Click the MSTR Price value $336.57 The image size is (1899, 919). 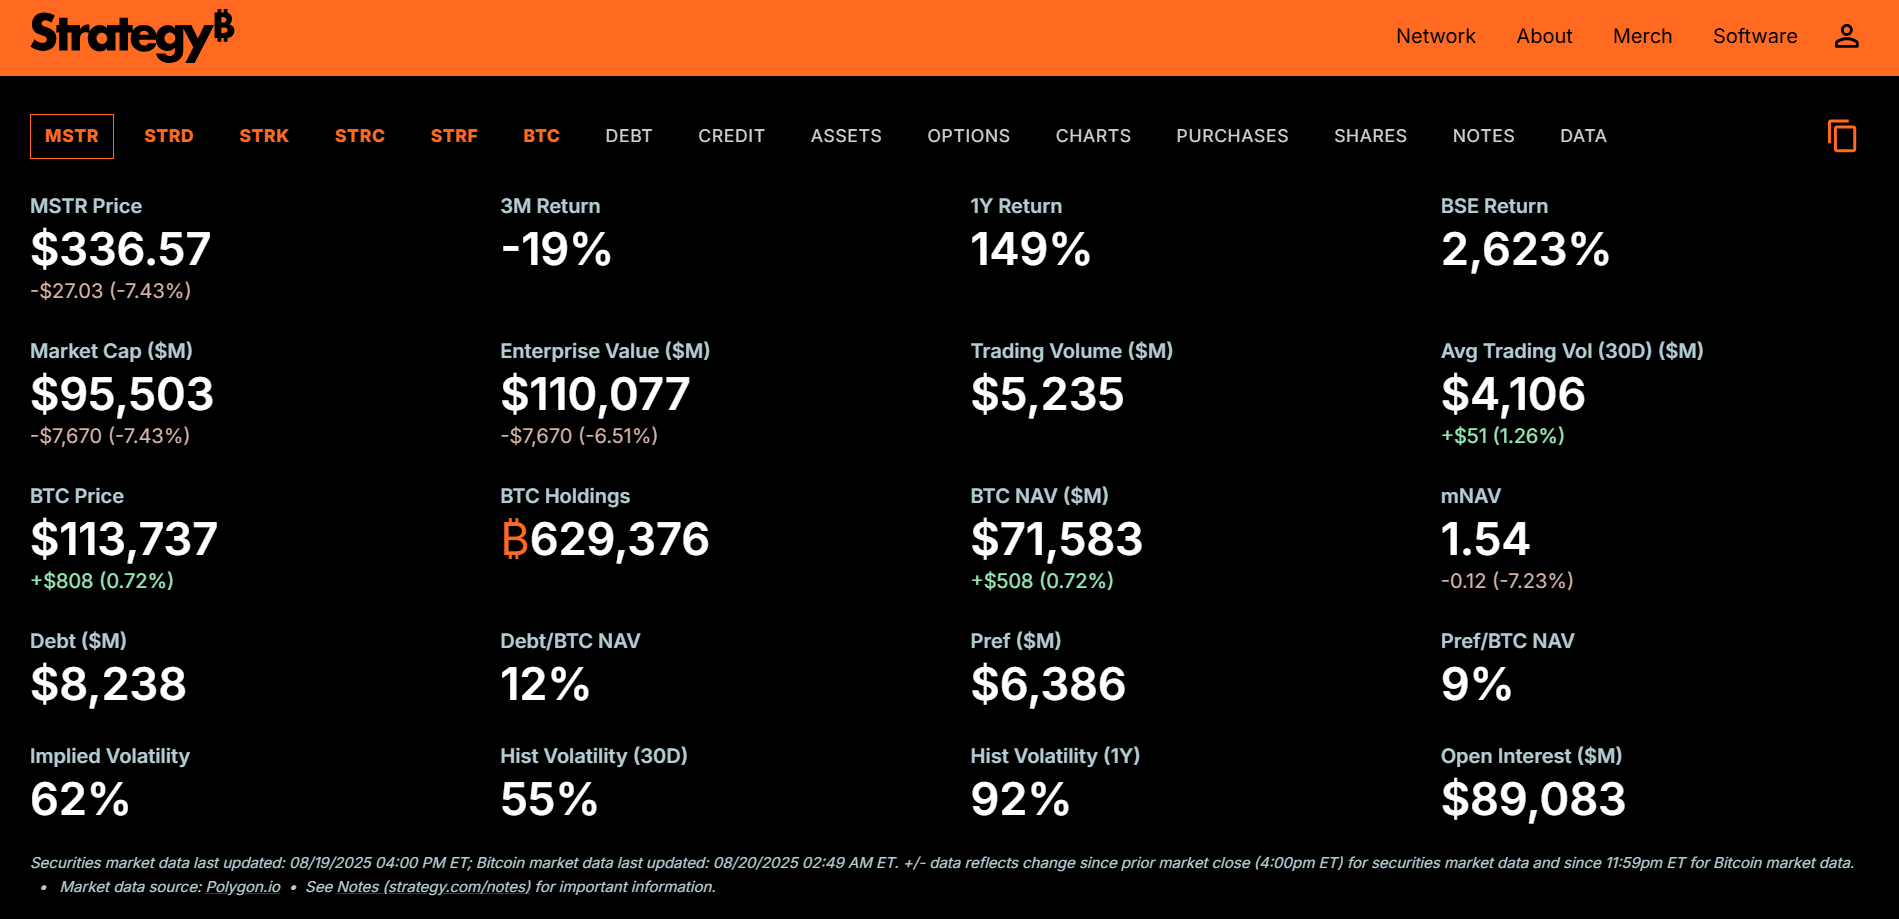click(121, 249)
